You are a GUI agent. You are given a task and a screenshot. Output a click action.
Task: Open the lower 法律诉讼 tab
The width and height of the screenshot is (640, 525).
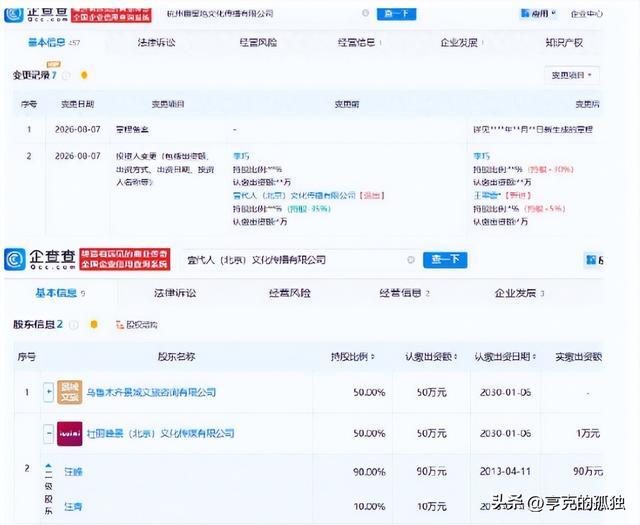[175, 293]
